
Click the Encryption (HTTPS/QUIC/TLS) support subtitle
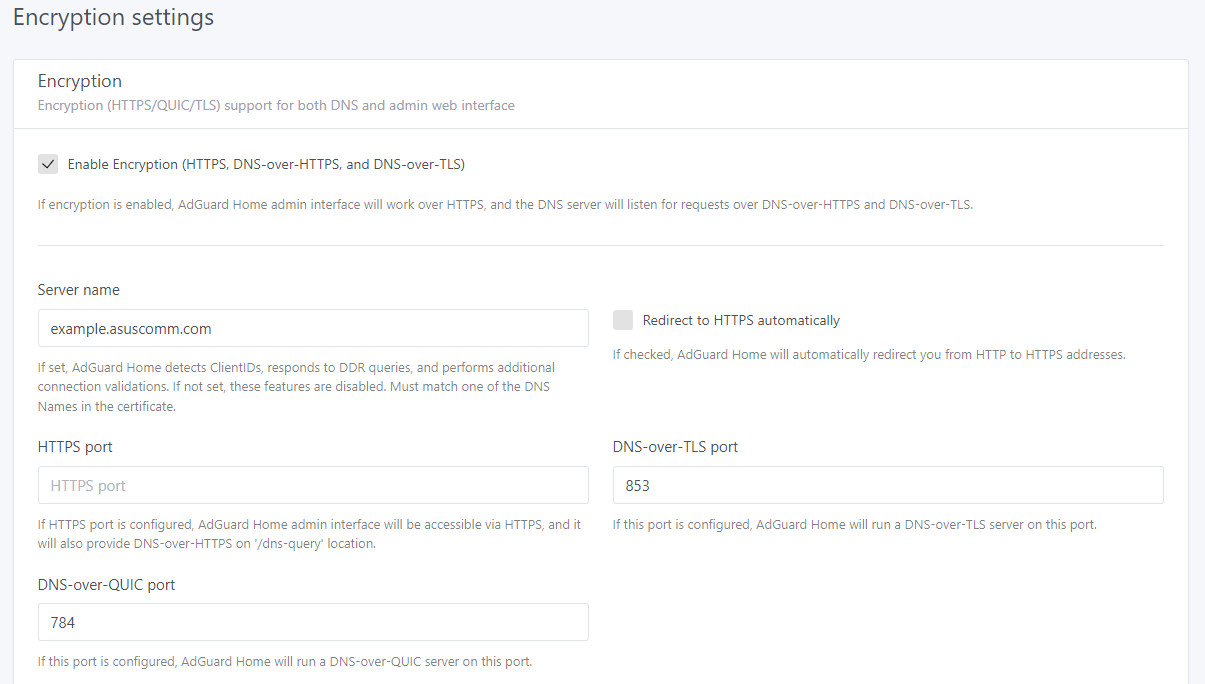pyautogui.click(x=276, y=105)
